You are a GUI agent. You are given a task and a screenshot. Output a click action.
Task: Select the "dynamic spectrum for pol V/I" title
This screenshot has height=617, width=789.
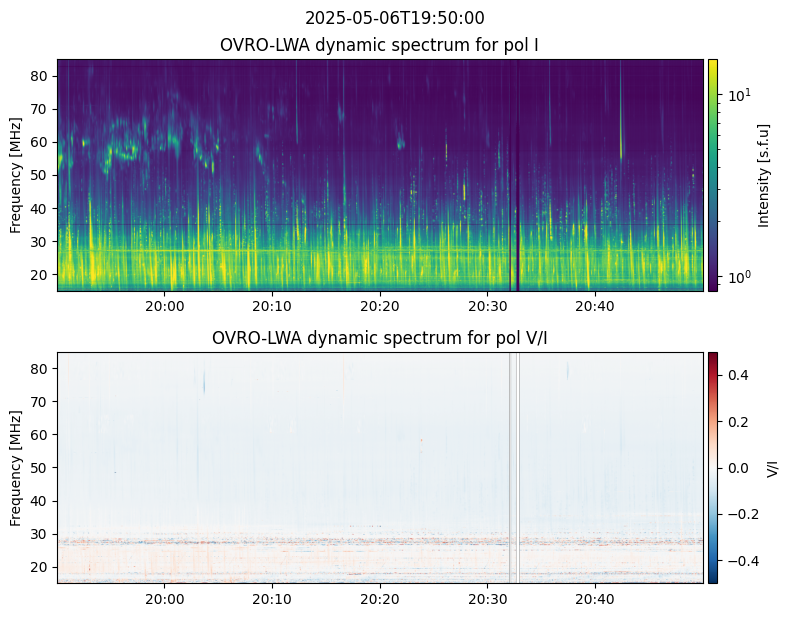click(379, 338)
